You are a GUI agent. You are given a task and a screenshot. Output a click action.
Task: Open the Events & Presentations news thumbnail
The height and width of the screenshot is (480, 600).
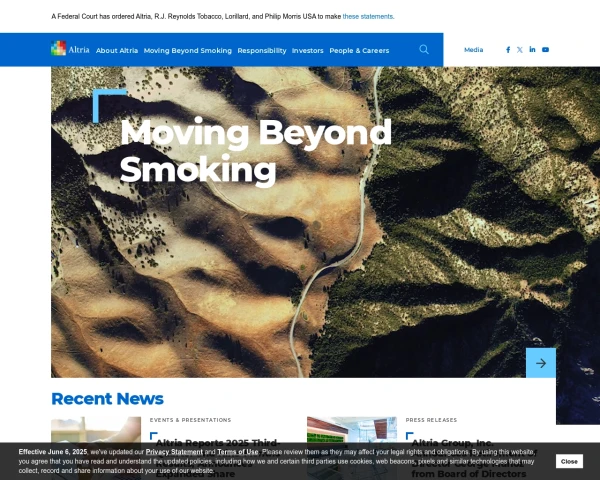coord(96,430)
